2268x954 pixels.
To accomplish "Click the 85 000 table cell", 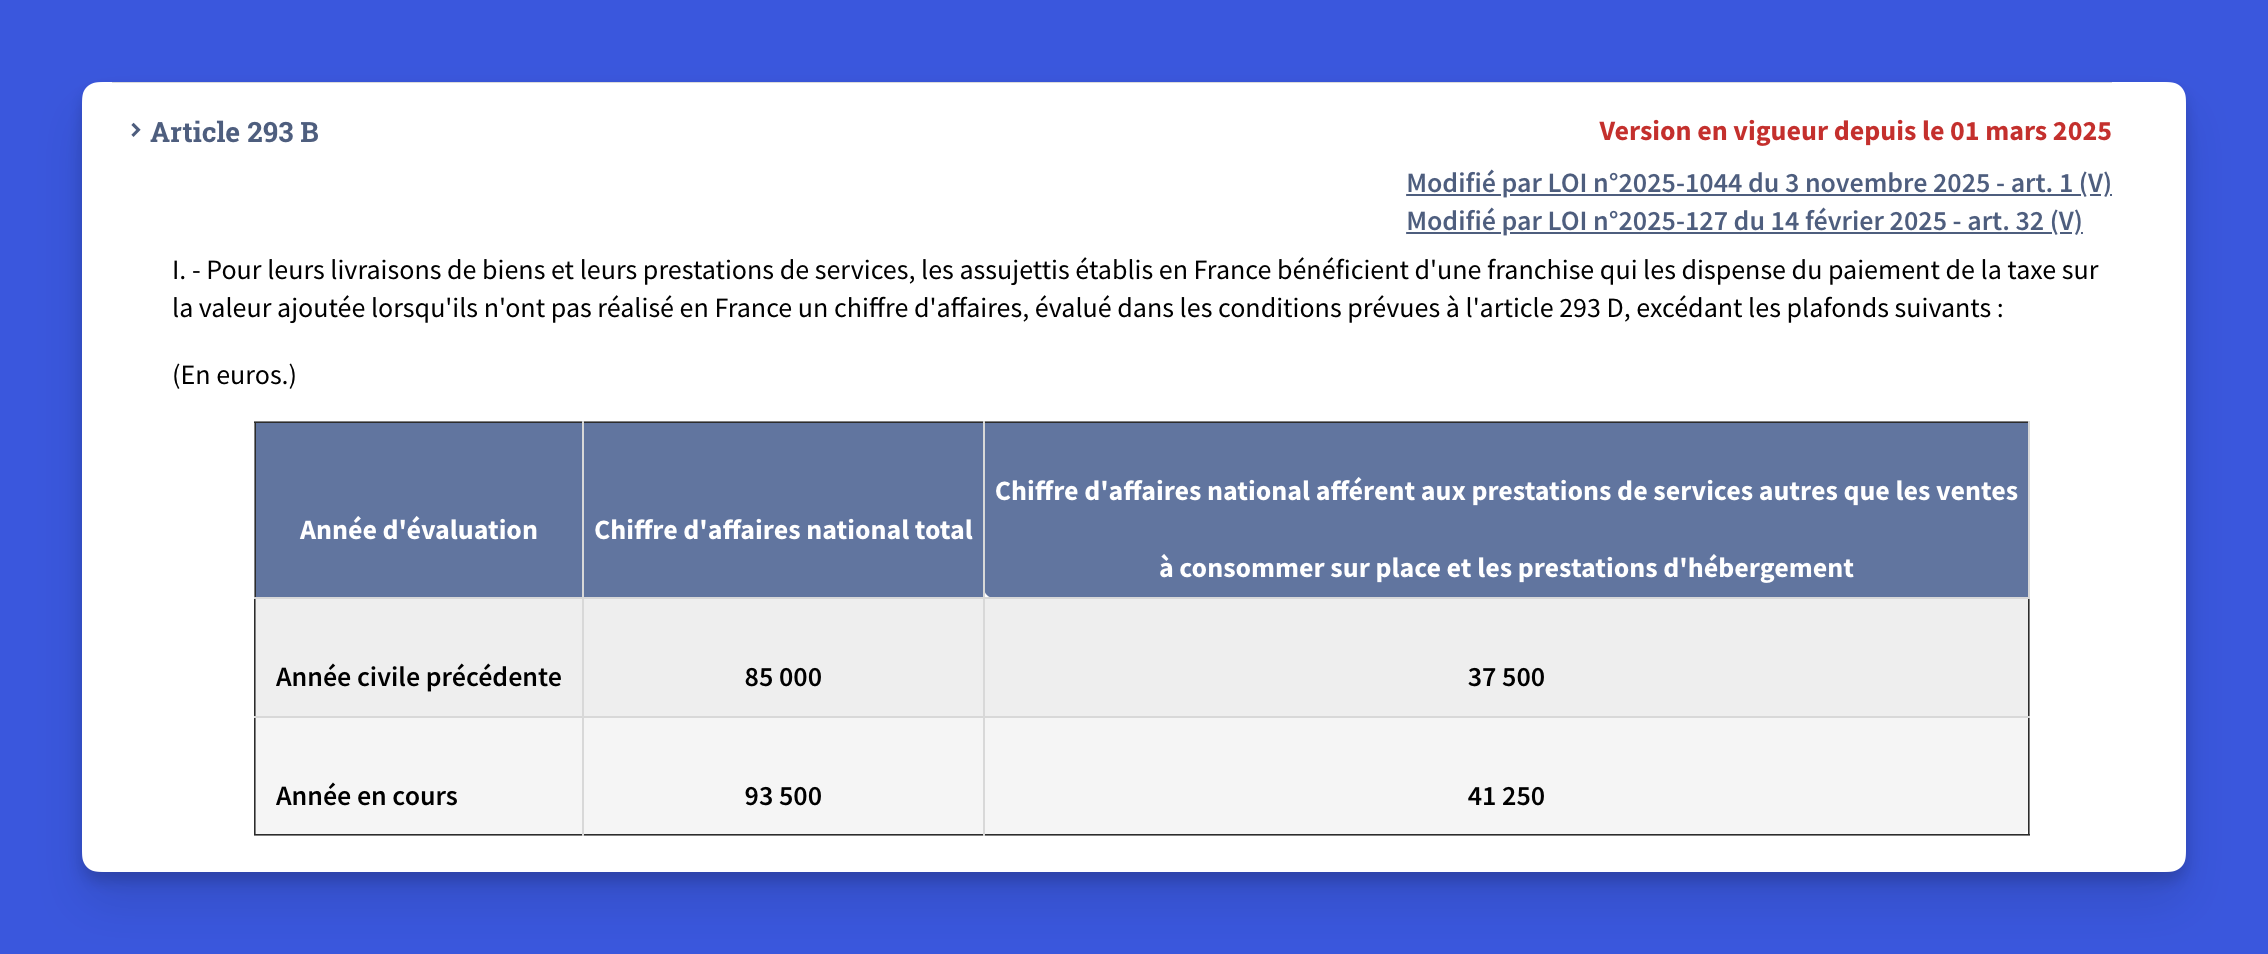I will coord(783,677).
